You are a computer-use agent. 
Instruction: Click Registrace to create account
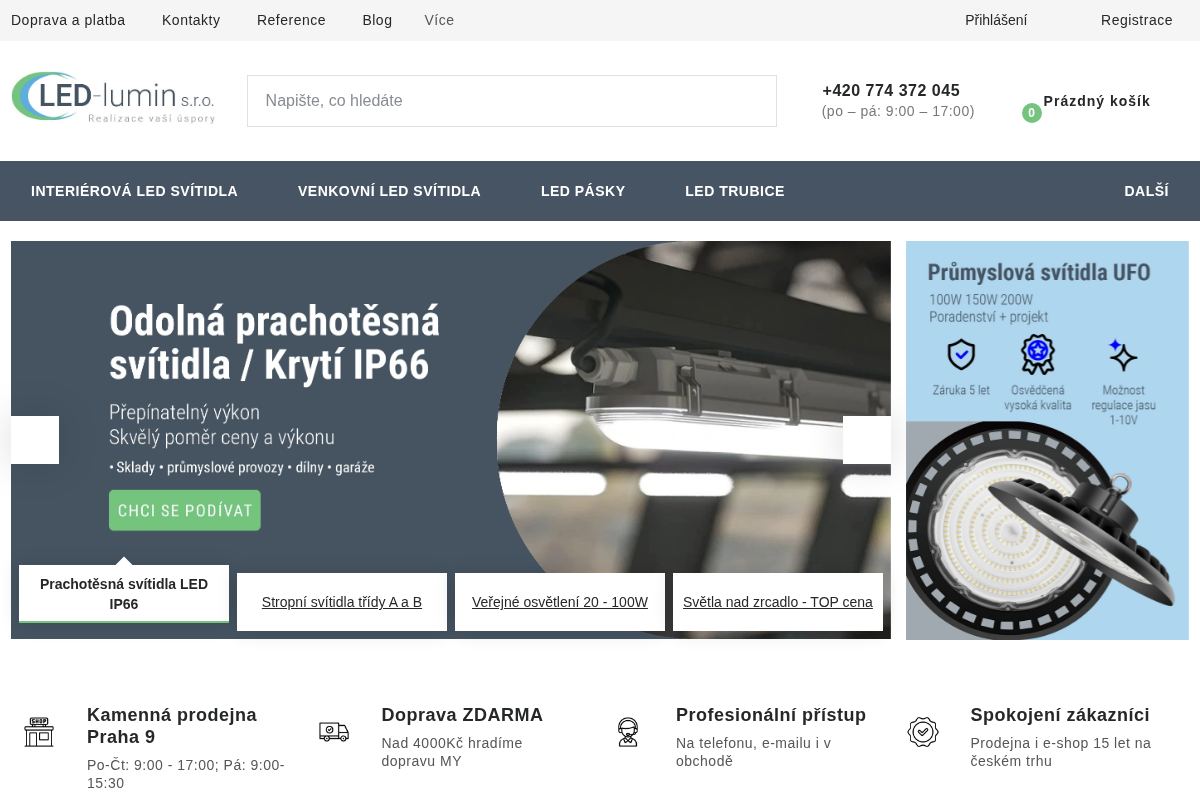pyautogui.click(x=1137, y=20)
